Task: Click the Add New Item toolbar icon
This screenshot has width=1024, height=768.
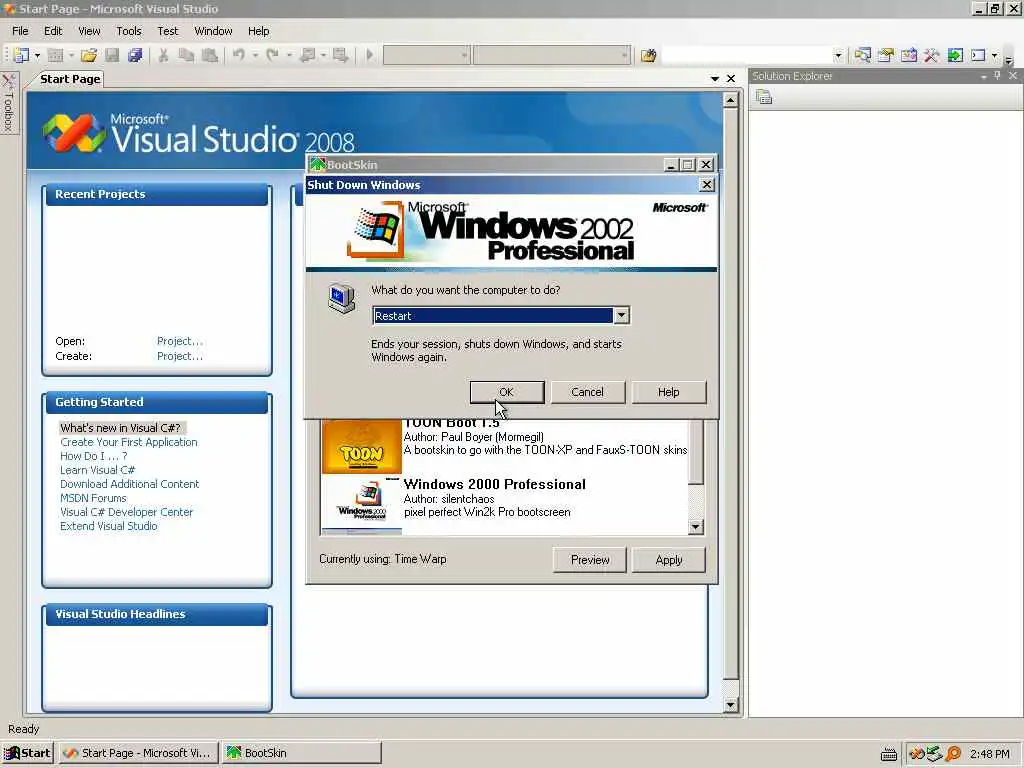Action: 56,56
